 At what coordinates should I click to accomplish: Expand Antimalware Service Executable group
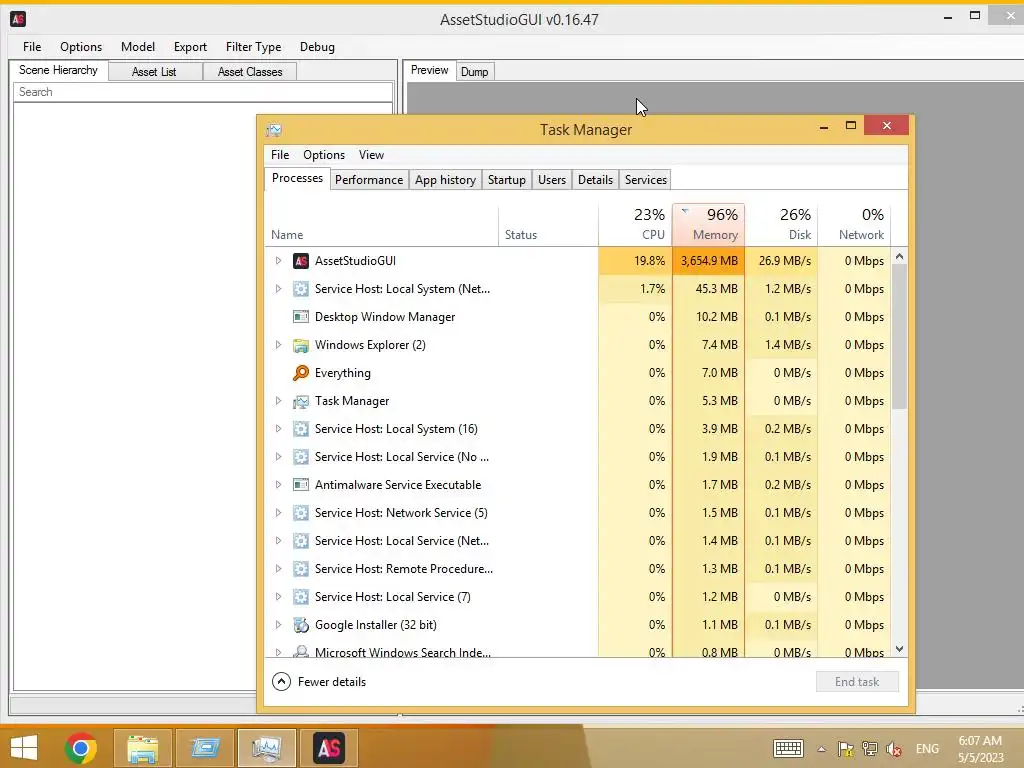278,485
